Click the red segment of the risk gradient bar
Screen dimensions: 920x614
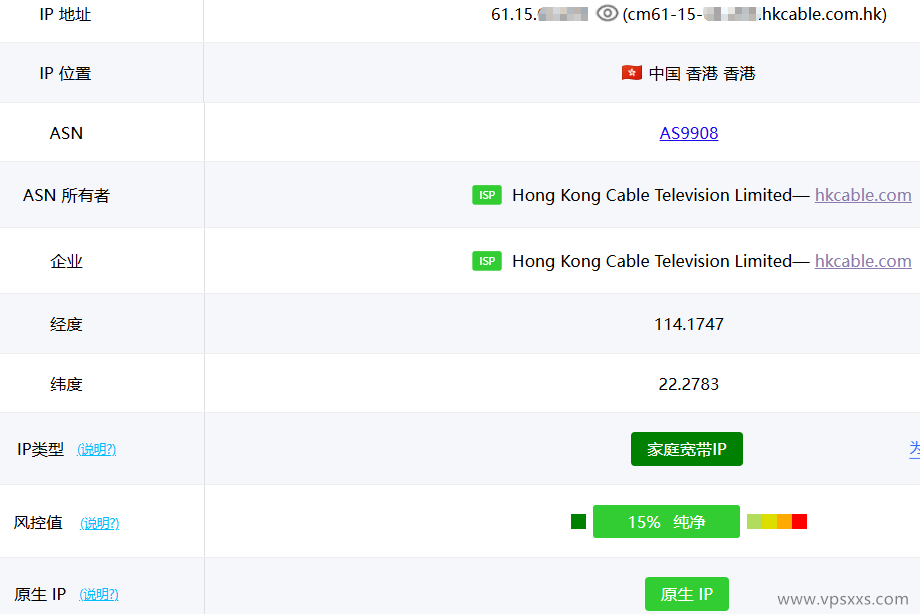point(799,521)
